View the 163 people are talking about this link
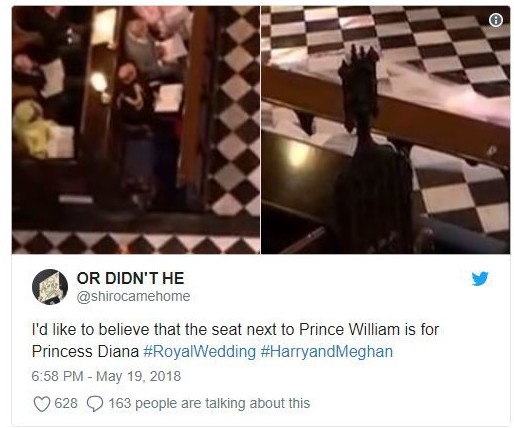The image size is (514, 428). (209, 403)
